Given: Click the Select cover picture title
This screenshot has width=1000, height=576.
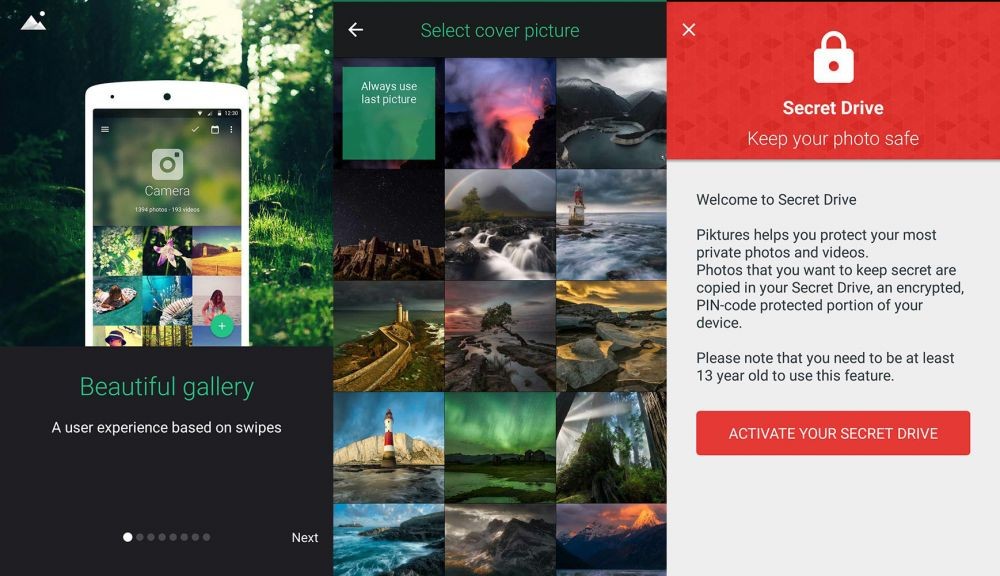Looking at the screenshot, I should pos(500,31).
